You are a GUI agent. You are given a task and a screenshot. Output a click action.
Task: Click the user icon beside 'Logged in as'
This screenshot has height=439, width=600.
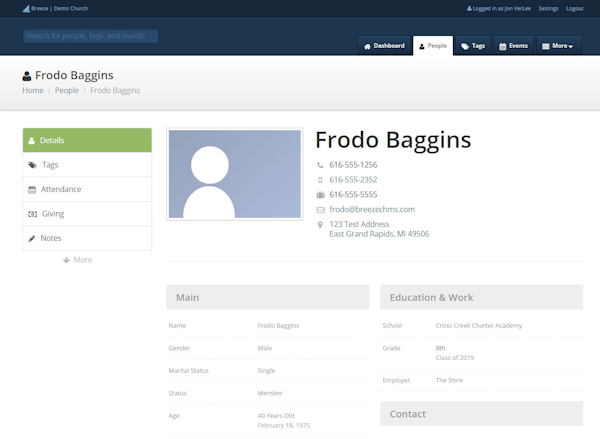(x=469, y=8)
